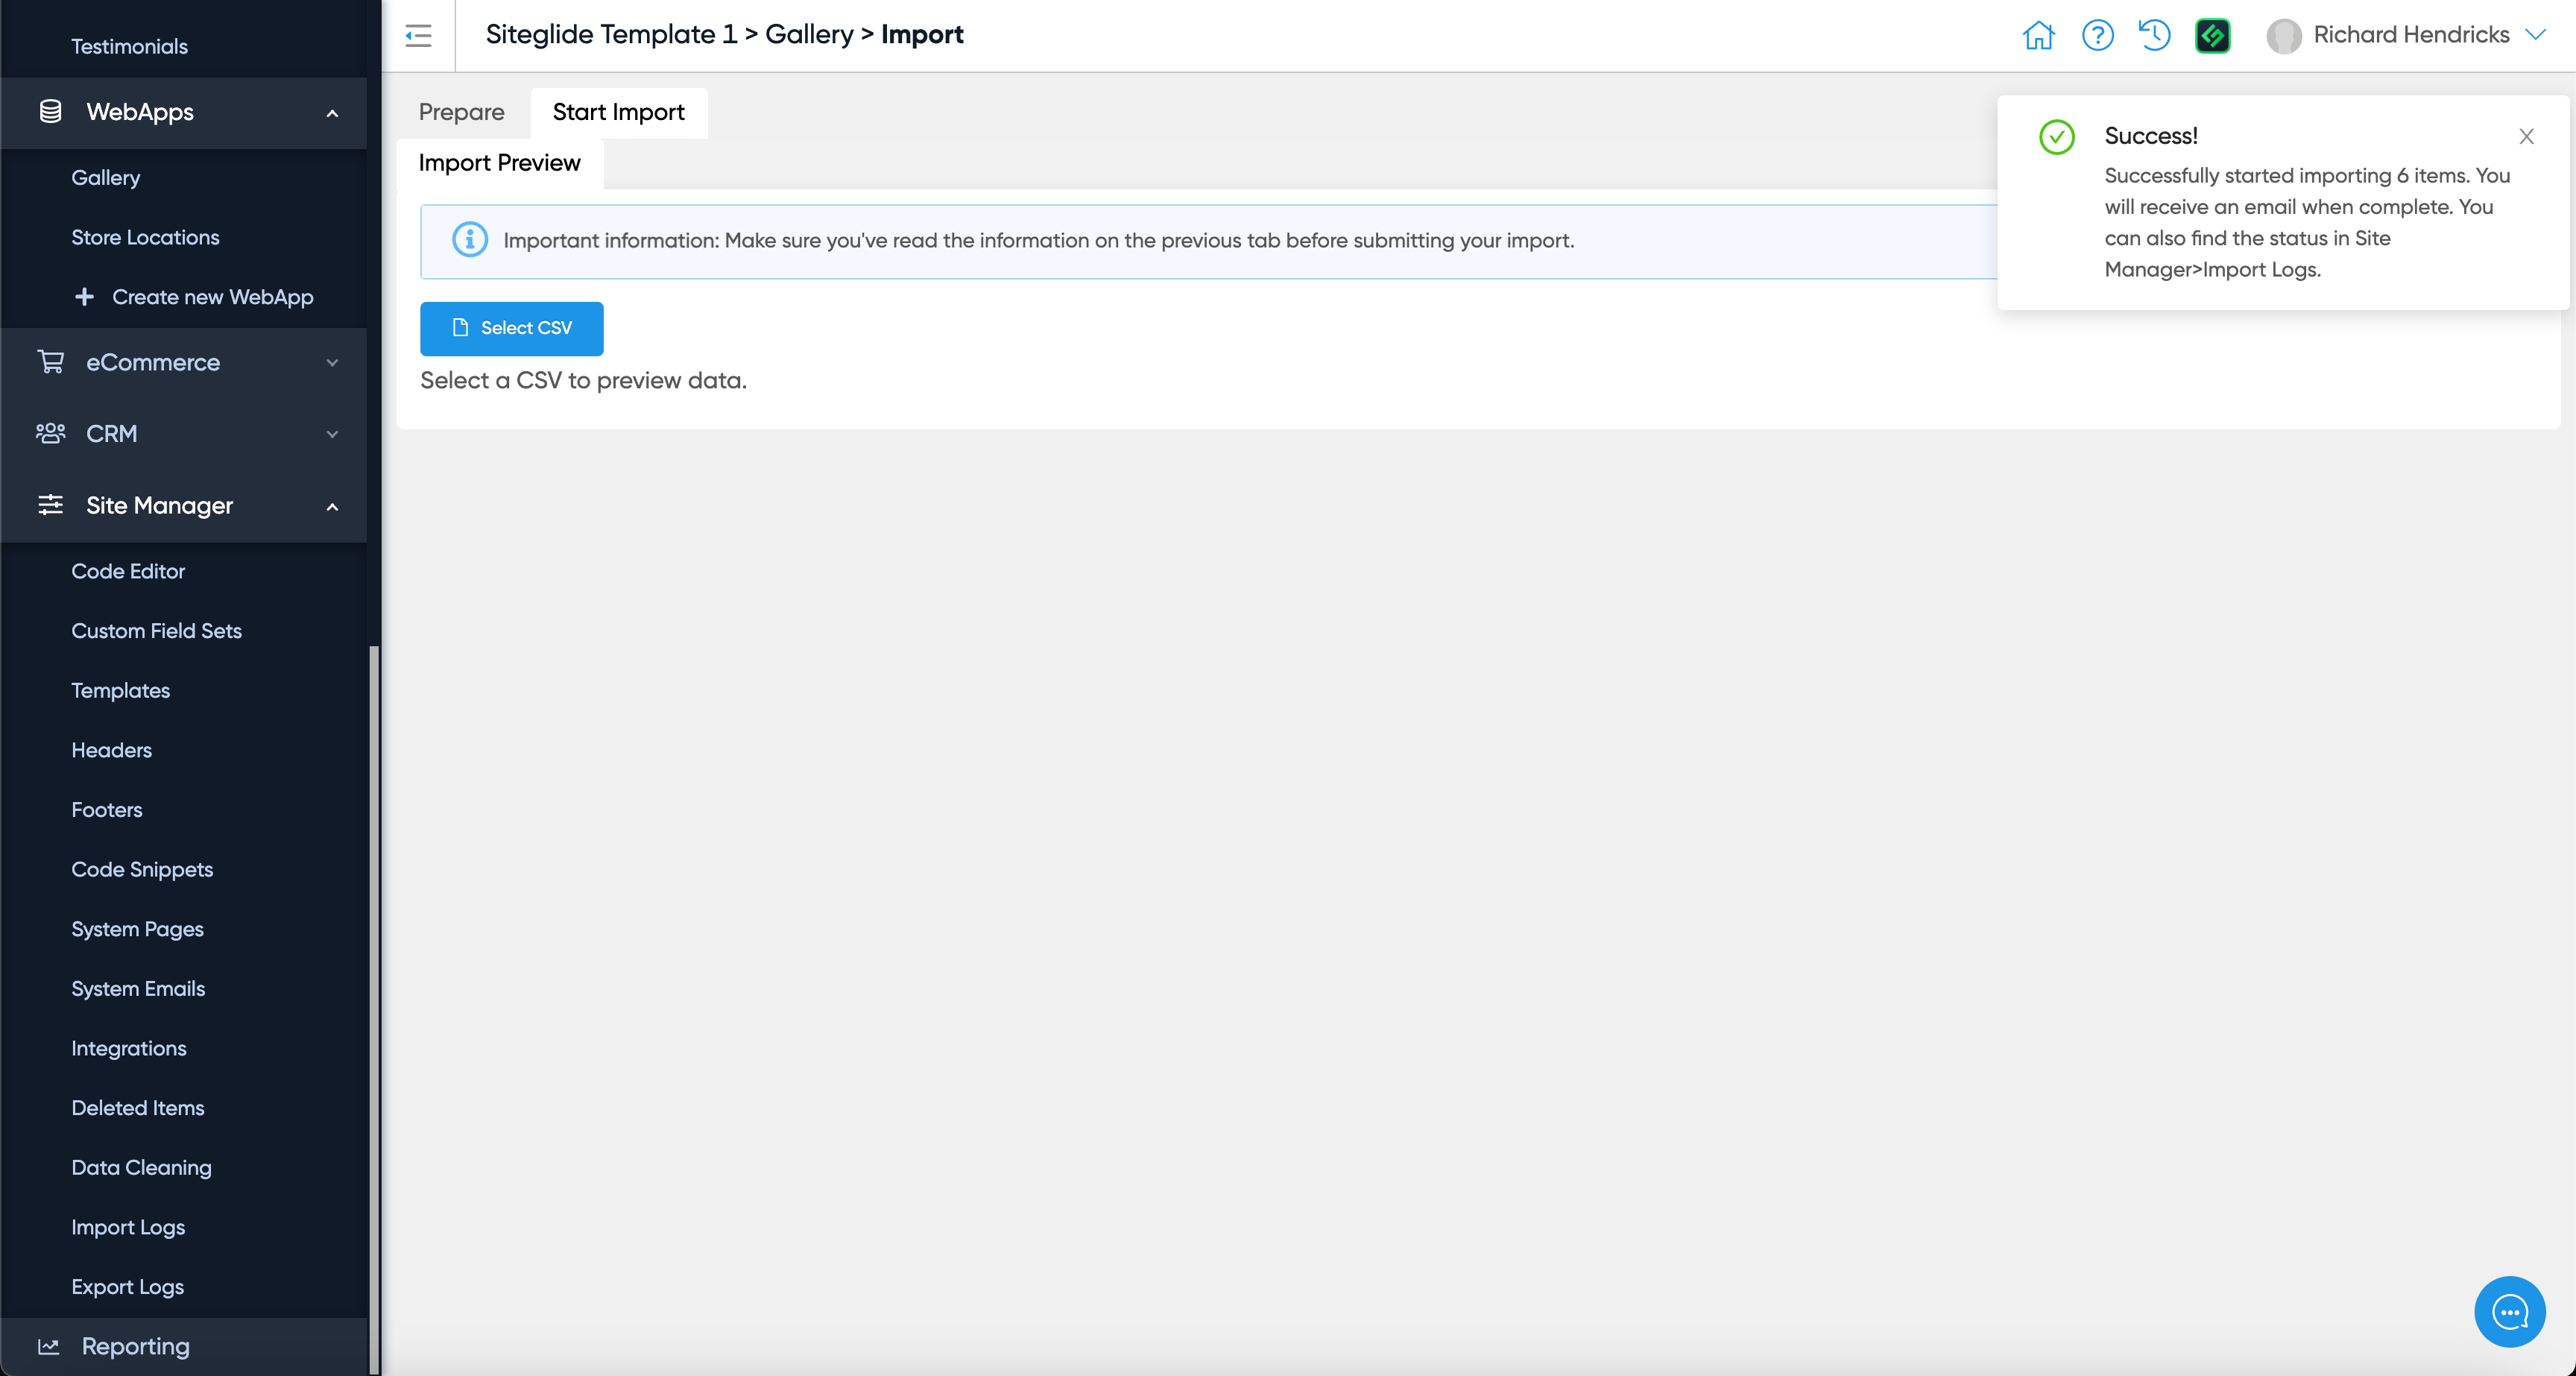Viewport: 2576px width, 1376px height.
Task: Open the history clock icon
Action: tap(2154, 36)
